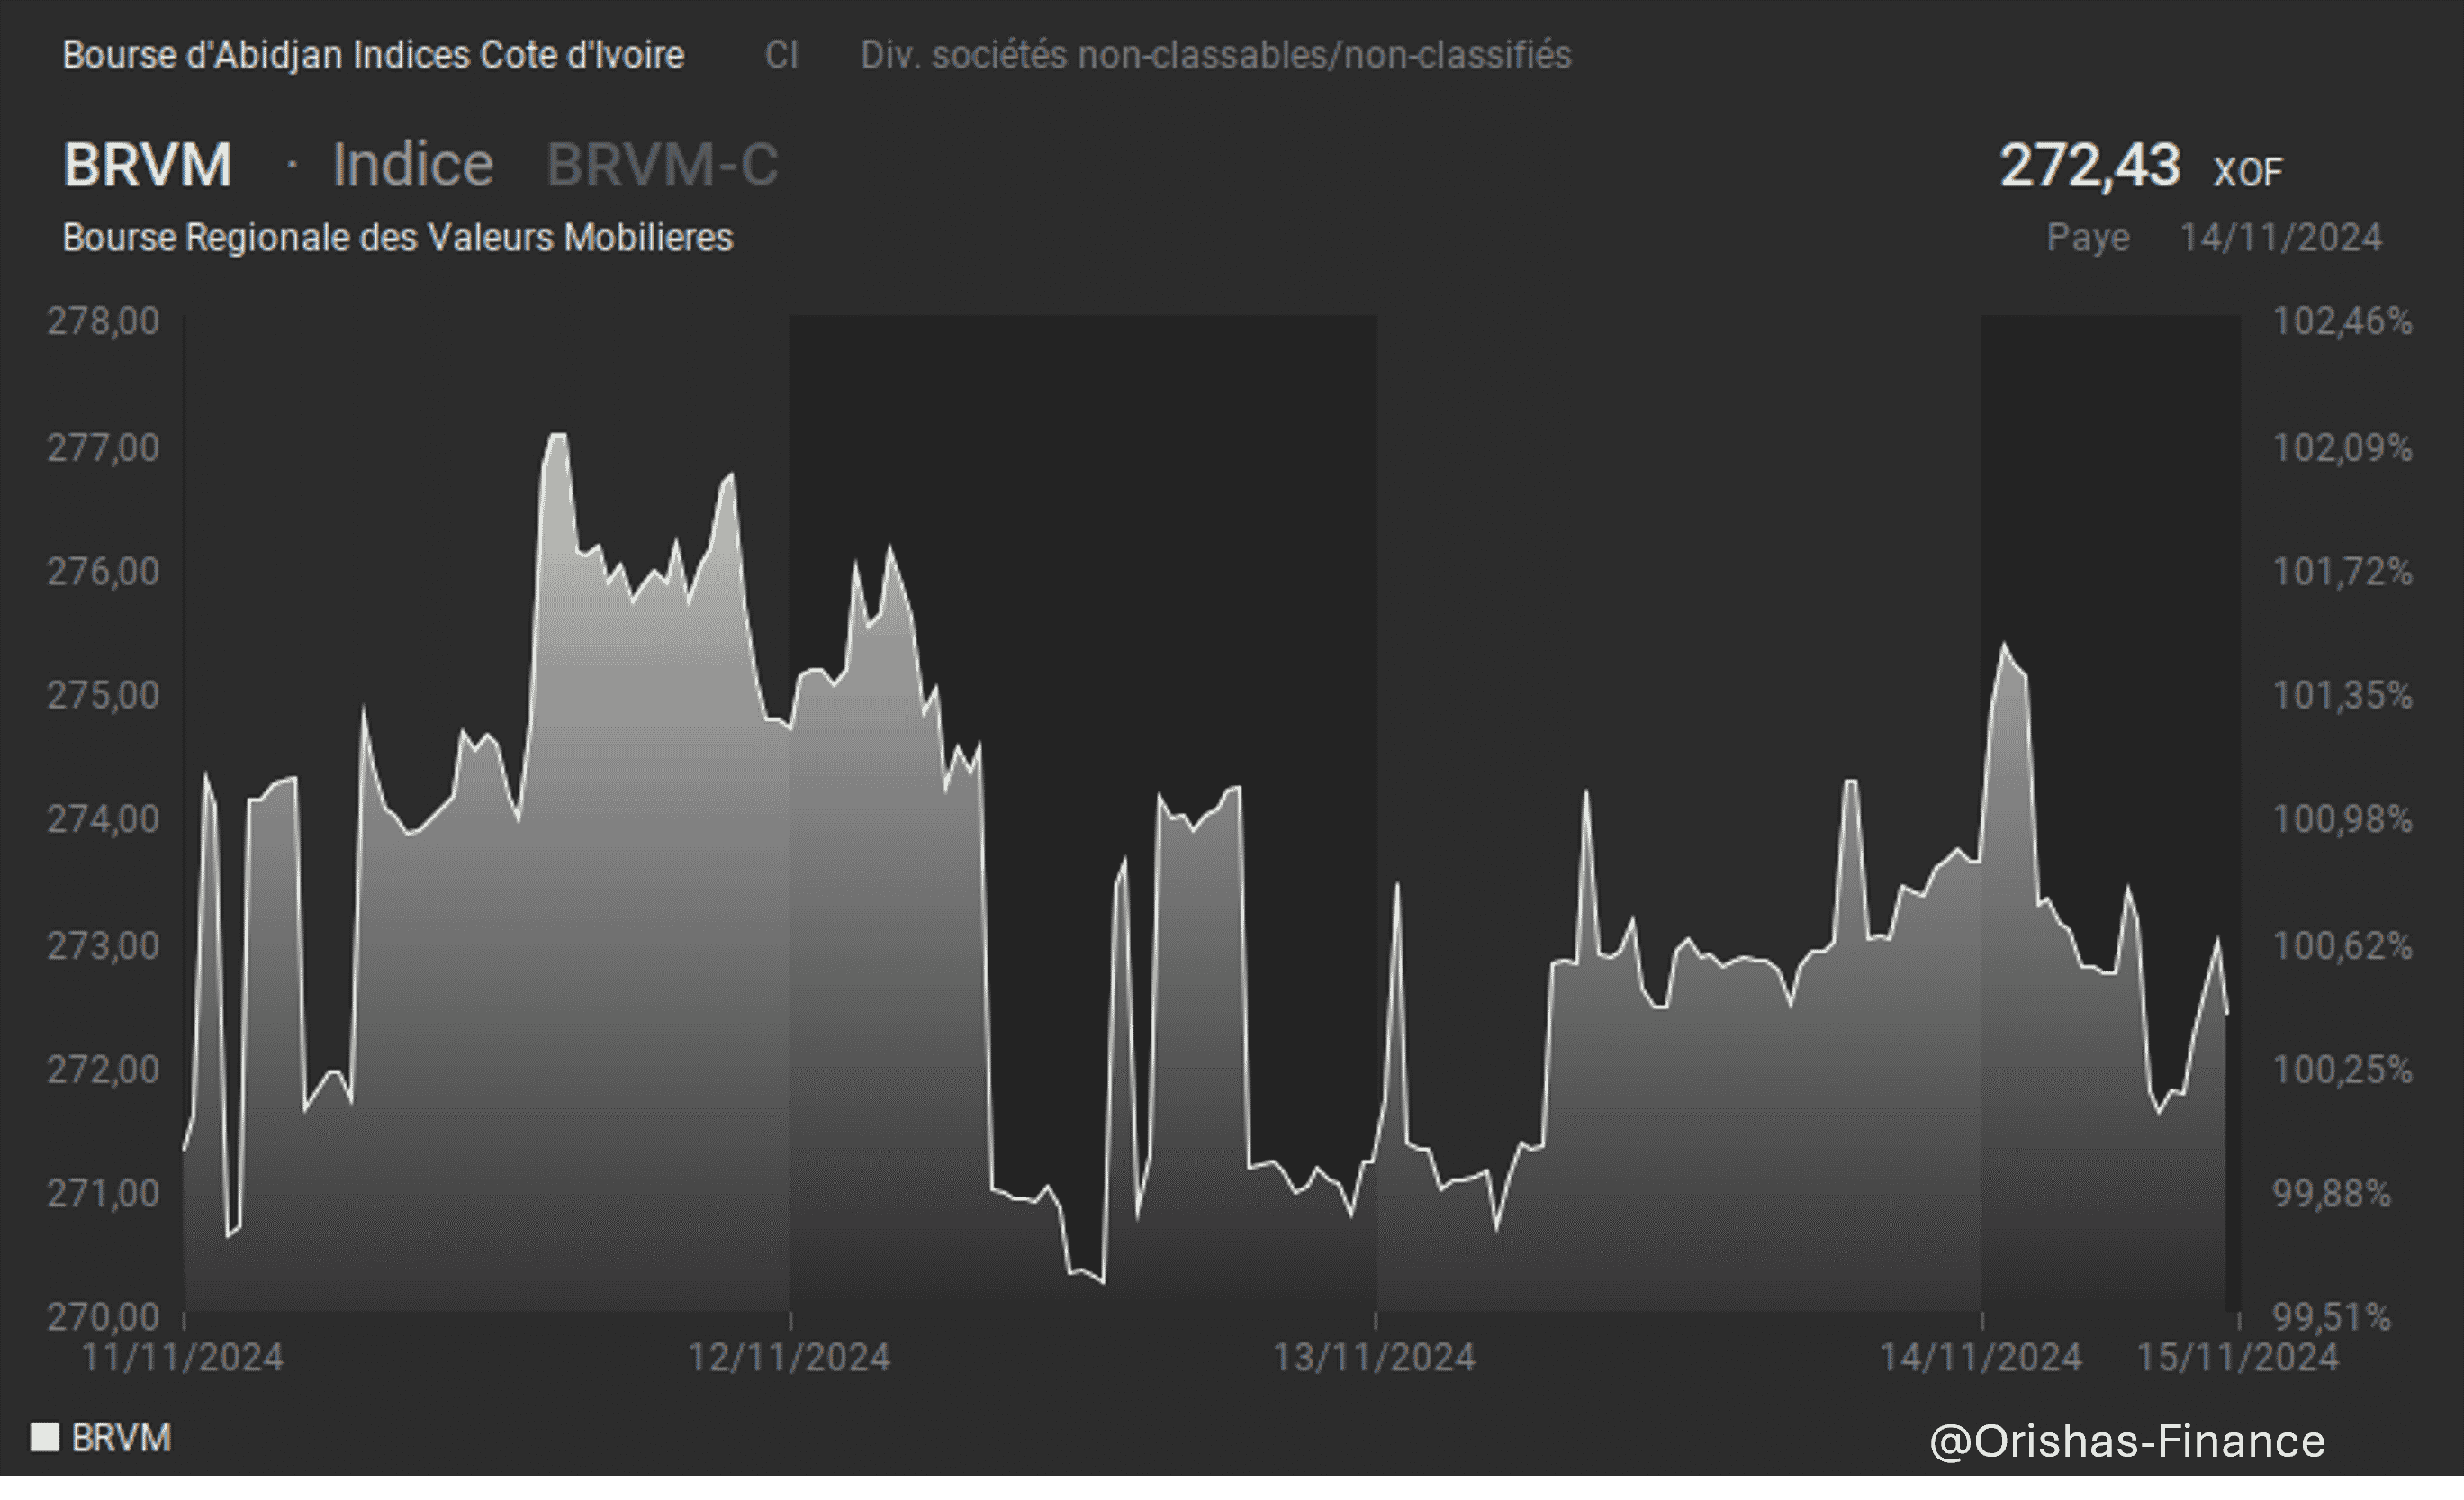Viewport: 2464px width, 1500px height.
Task: Click the 13/11/2024 x-axis date
Action: (x=1374, y=1357)
